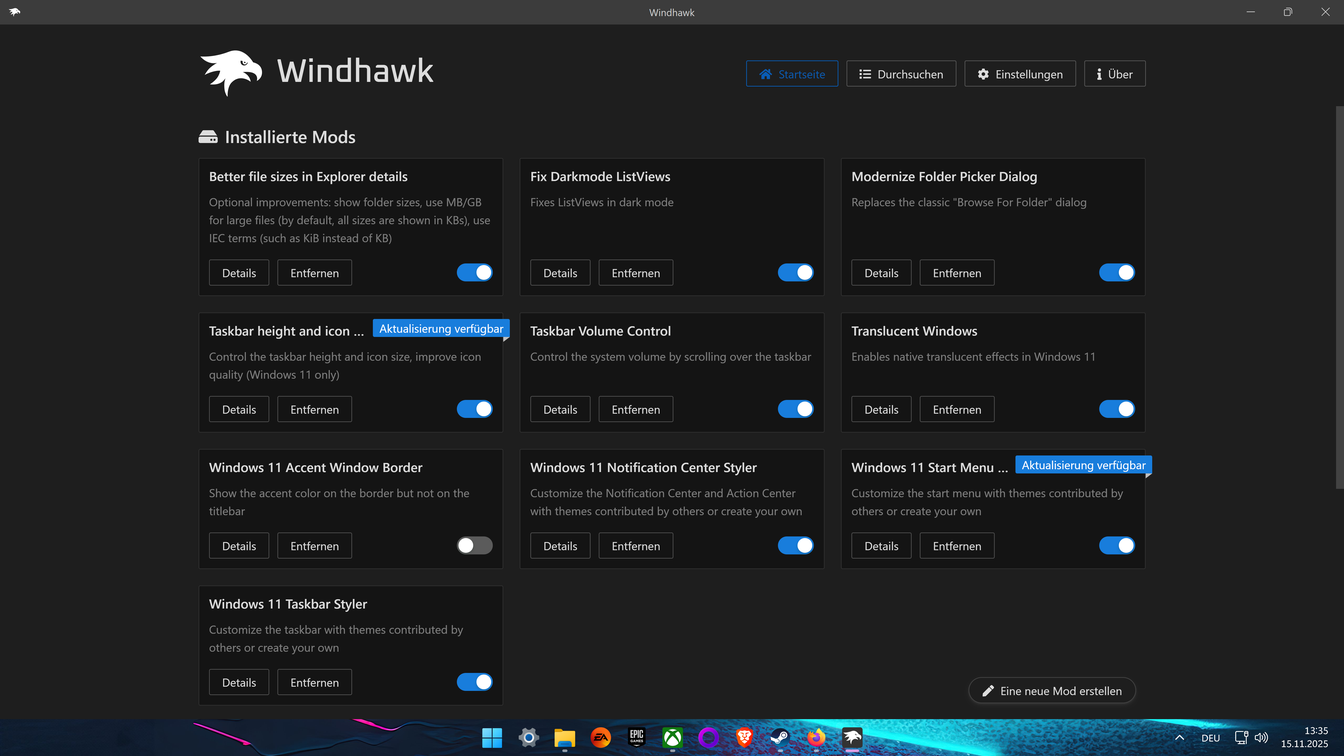The height and width of the screenshot is (756, 1344).
Task: Click the Windhawk icon in title bar
Action: (14, 12)
